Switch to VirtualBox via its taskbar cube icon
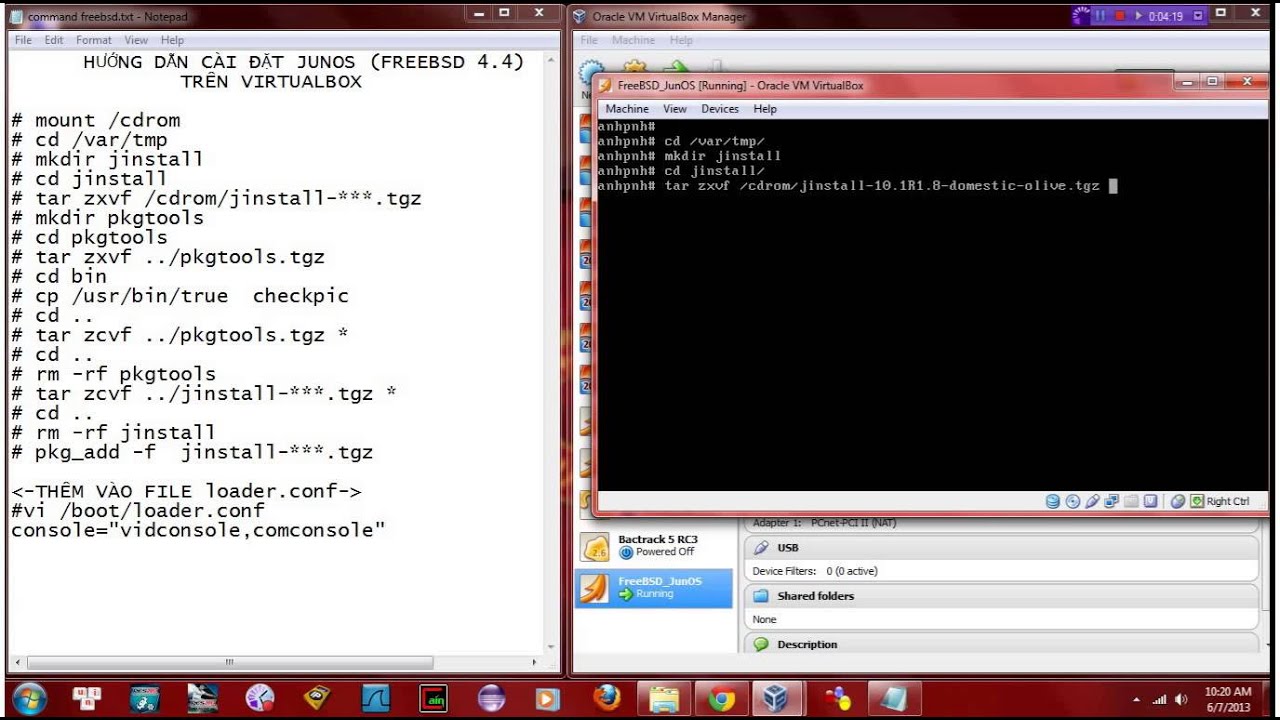 778,698
